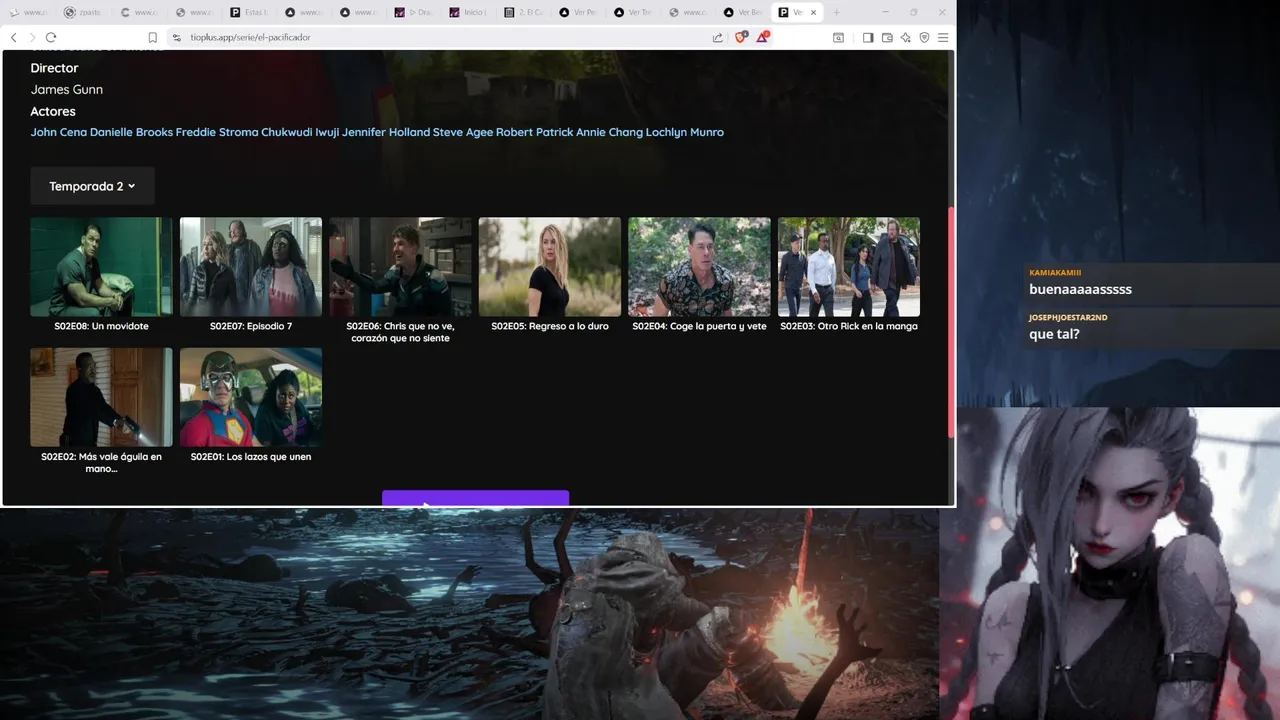Open the Jennifer Holland actor link
This screenshot has height=720, width=1280.
tap(386, 132)
